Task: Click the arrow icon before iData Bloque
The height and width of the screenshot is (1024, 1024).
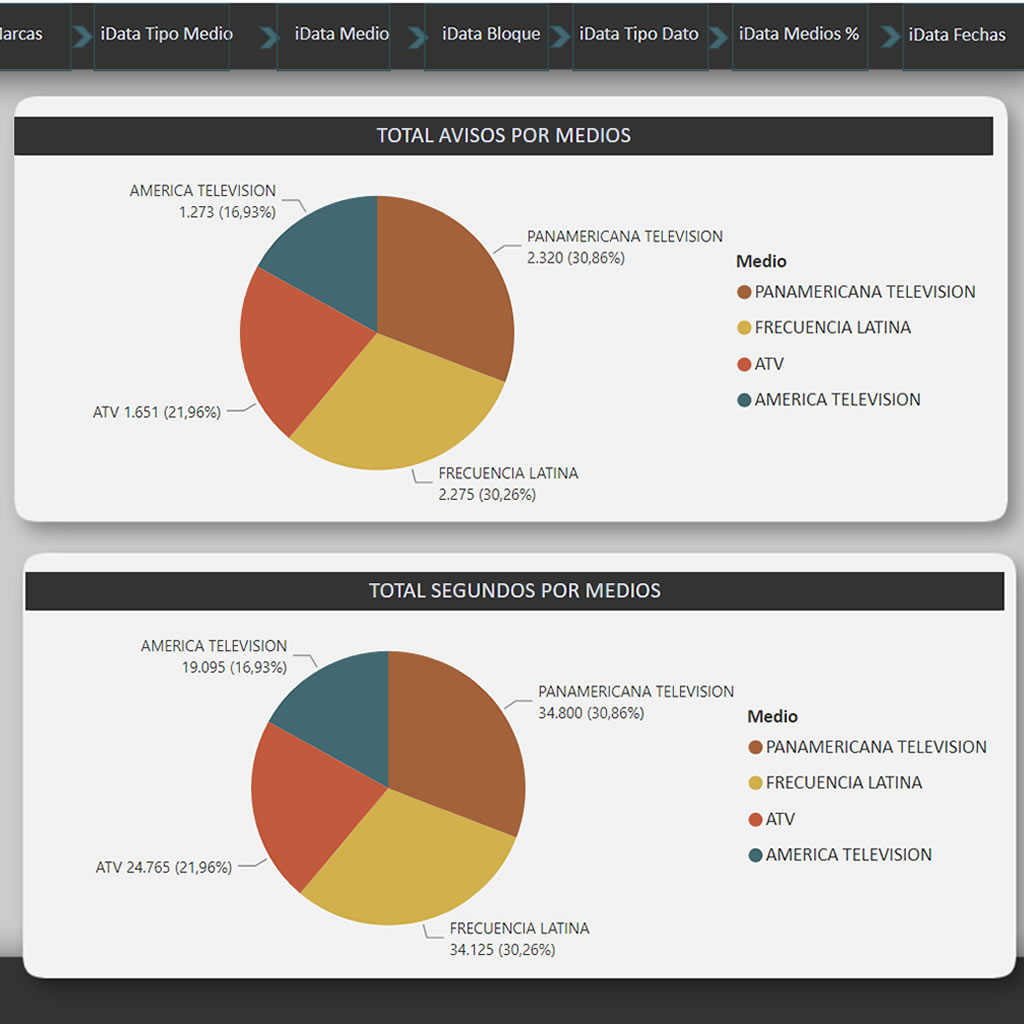Action: [x=417, y=37]
